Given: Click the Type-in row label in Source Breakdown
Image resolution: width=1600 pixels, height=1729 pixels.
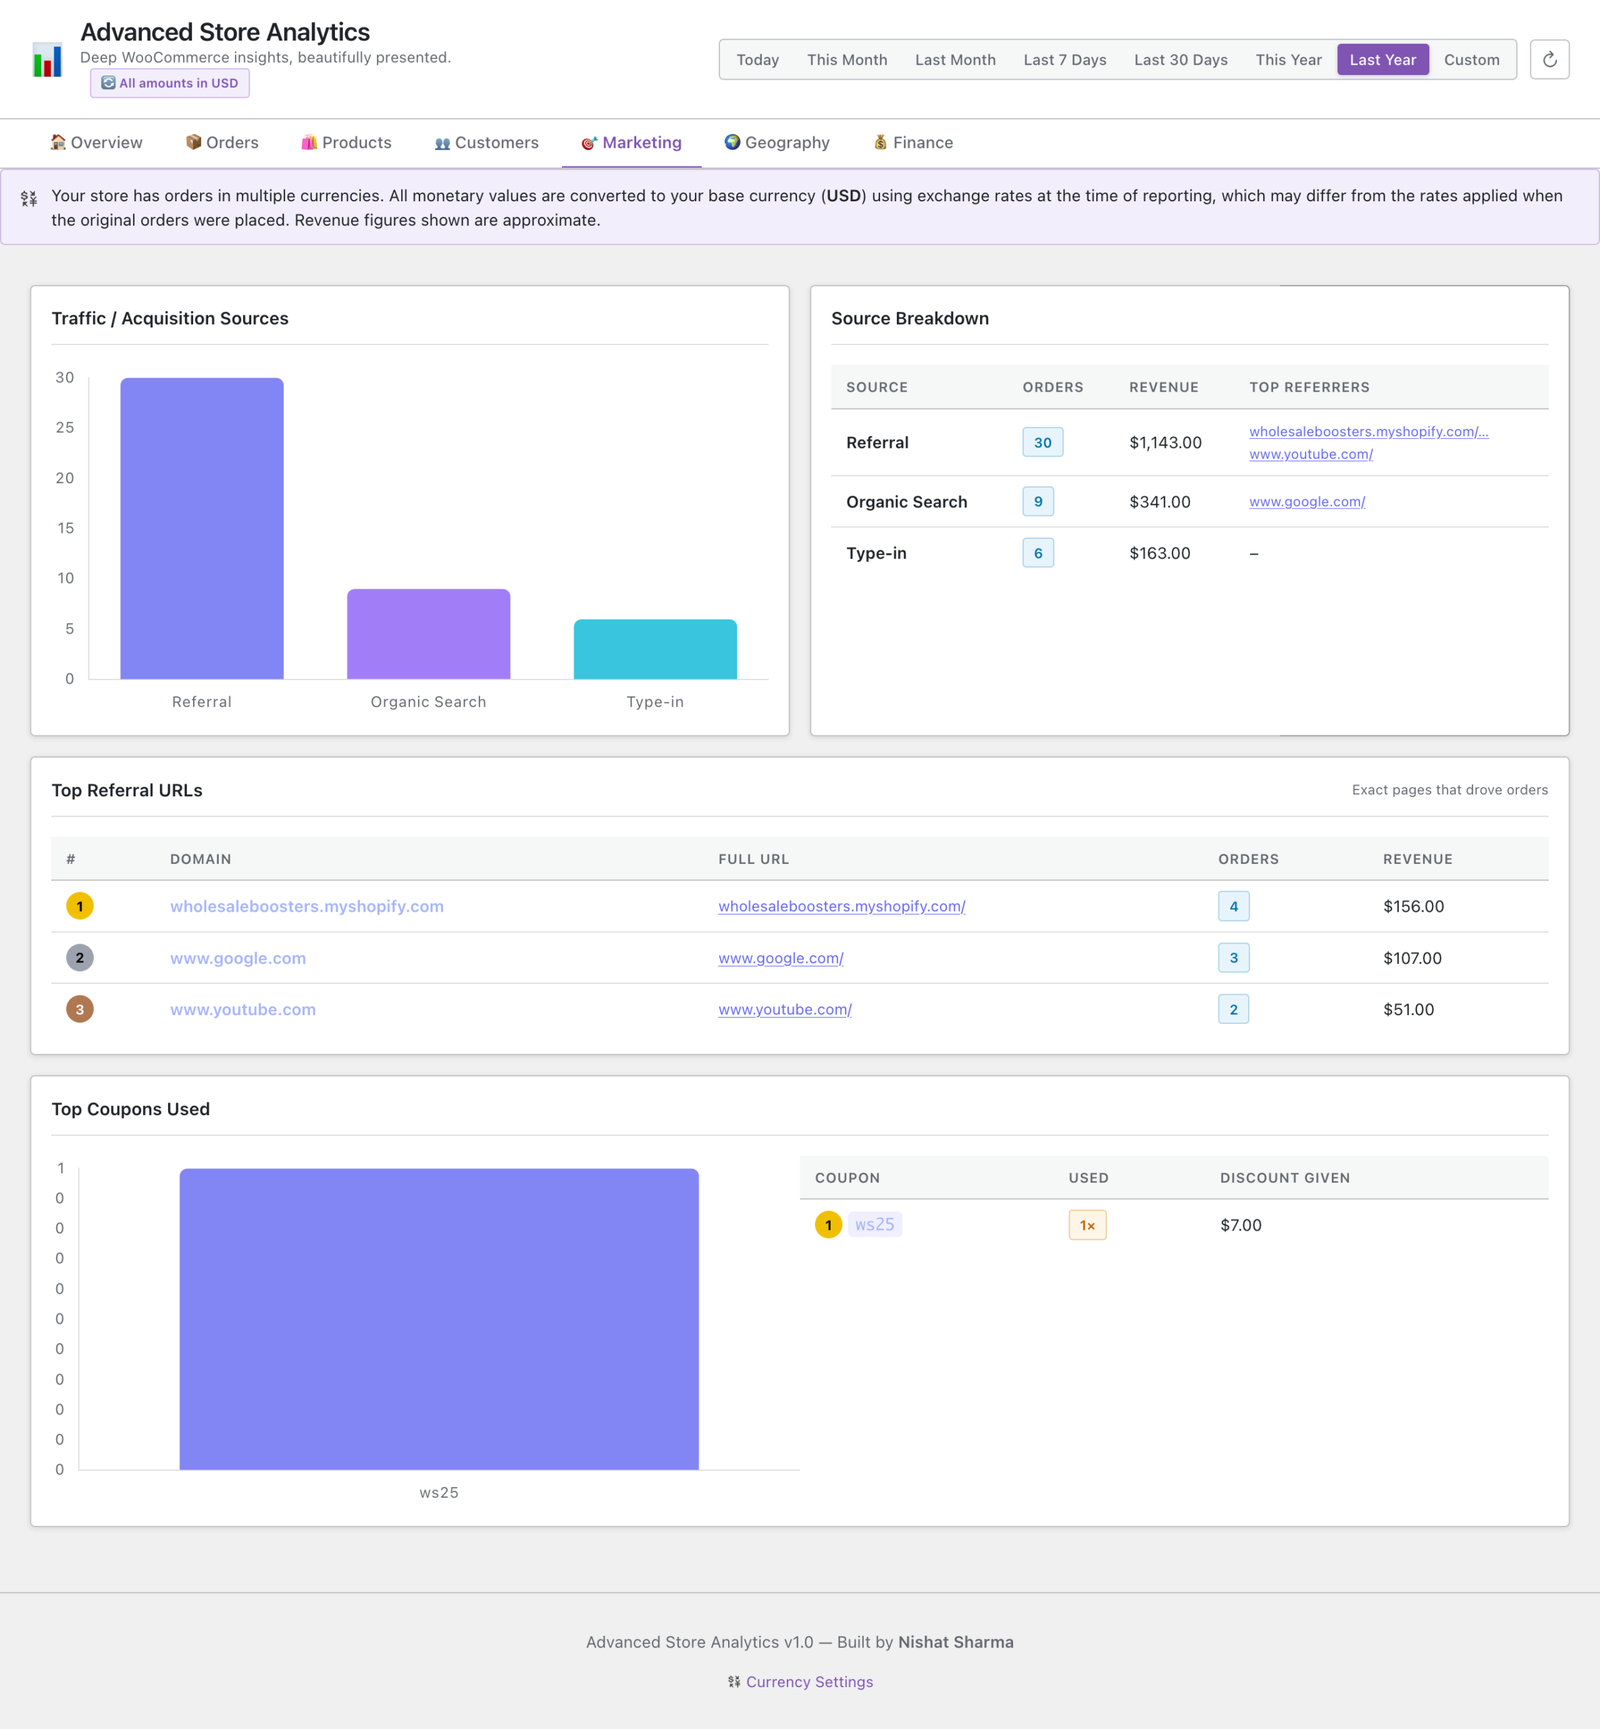Looking at the screenshot, I should tap(876, 553).
